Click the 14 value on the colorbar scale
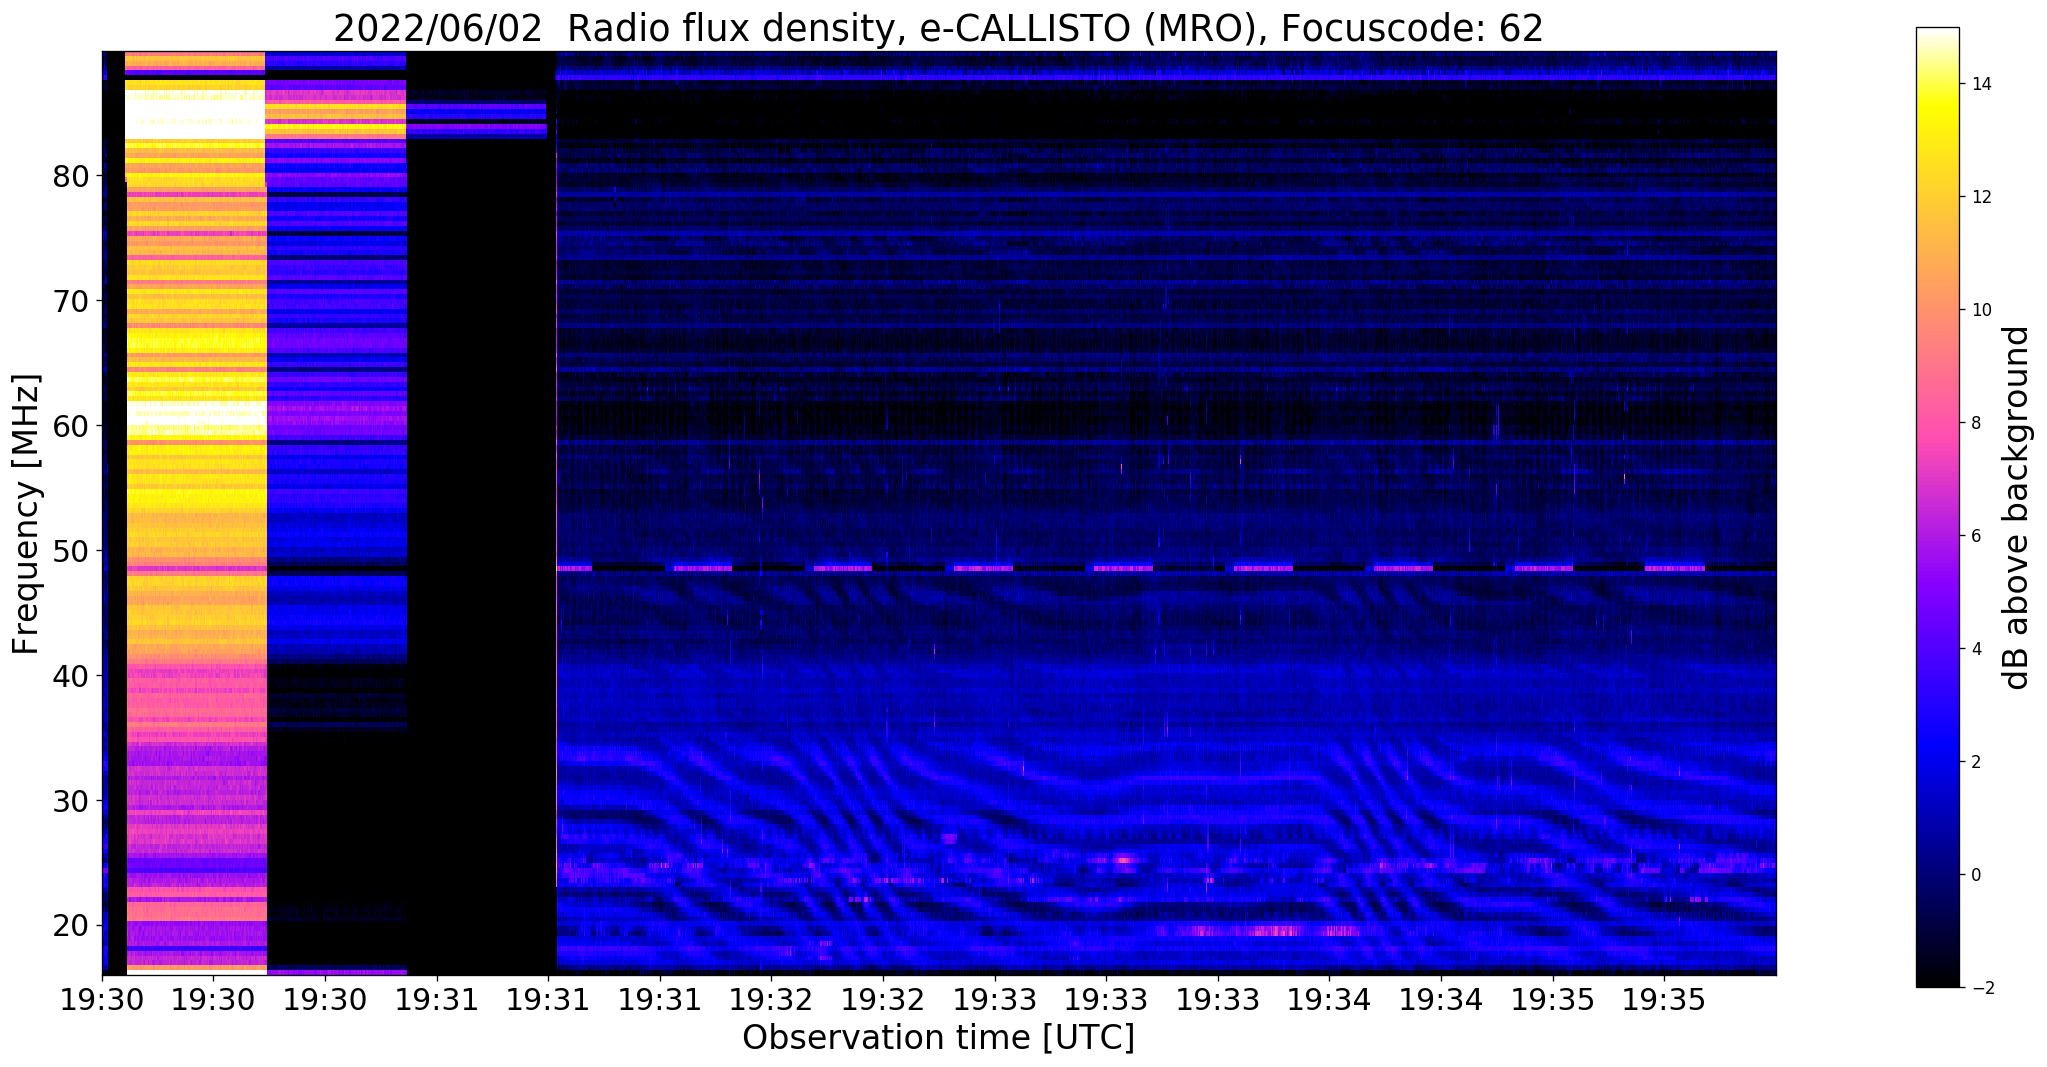This screenshot has width=2047, height=1067. [x=1979, y=84]
